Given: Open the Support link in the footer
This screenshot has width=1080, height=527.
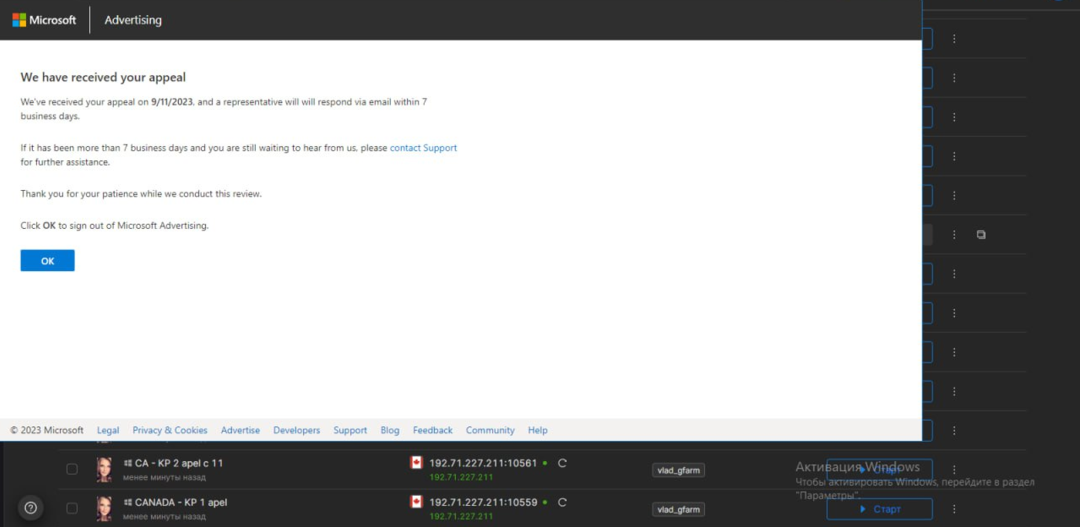Looking at the screenshot, I should point(351,430).
